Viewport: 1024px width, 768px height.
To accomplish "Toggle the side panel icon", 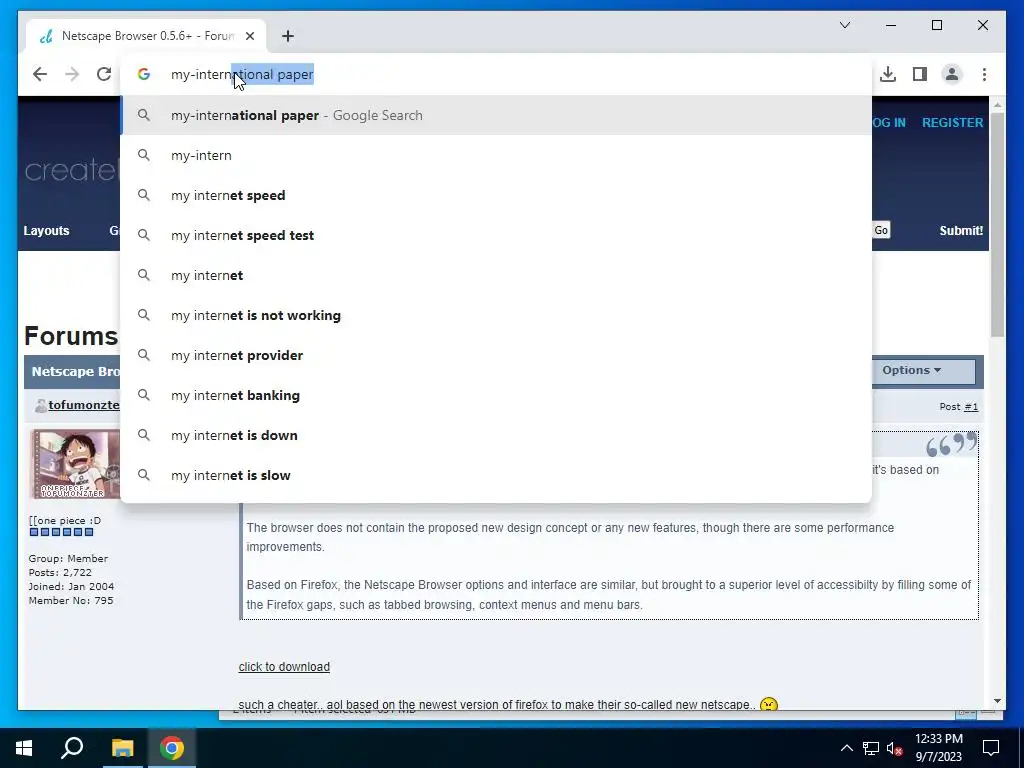I will (x=920, y=74).
